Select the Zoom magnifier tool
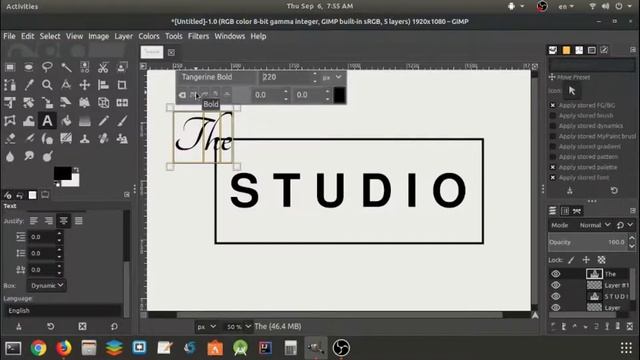The width and height of the screenshot is (640, 360). (47, 85)
